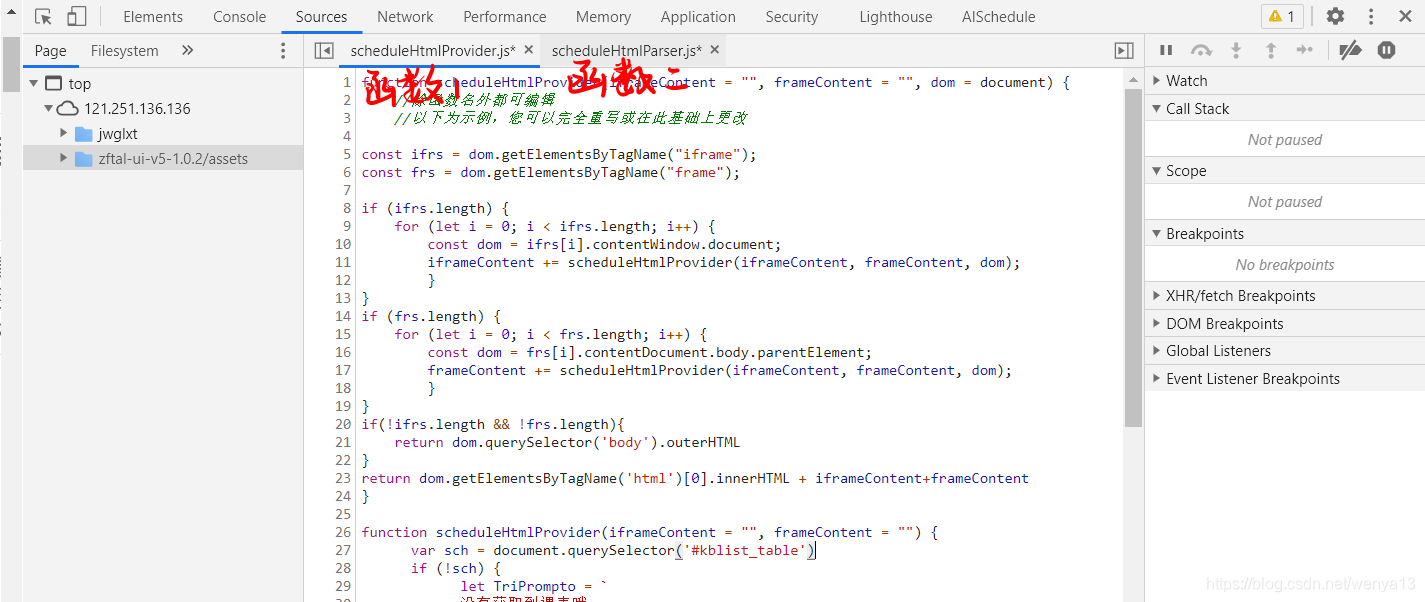The image size is (1425, 602).
Task: Close the scheduleHtmlProvider.js tab
Action: [x=529, y=50]
